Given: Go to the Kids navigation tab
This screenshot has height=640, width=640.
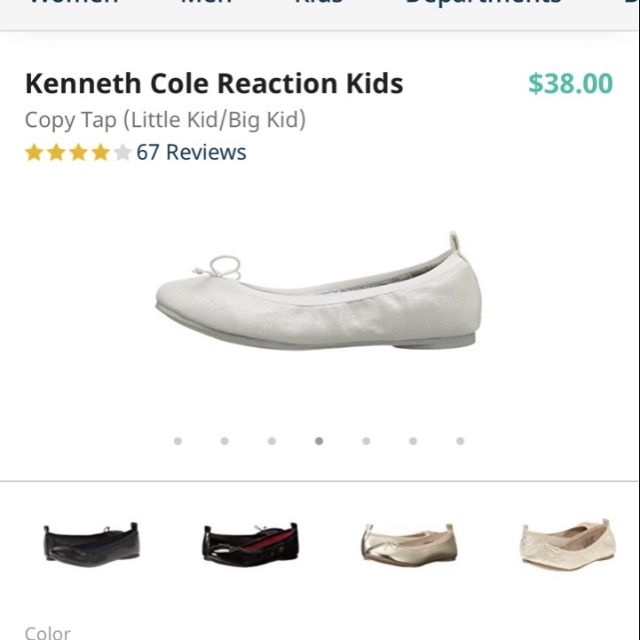Looking at the screenshot, I should [x=318, y=5].
